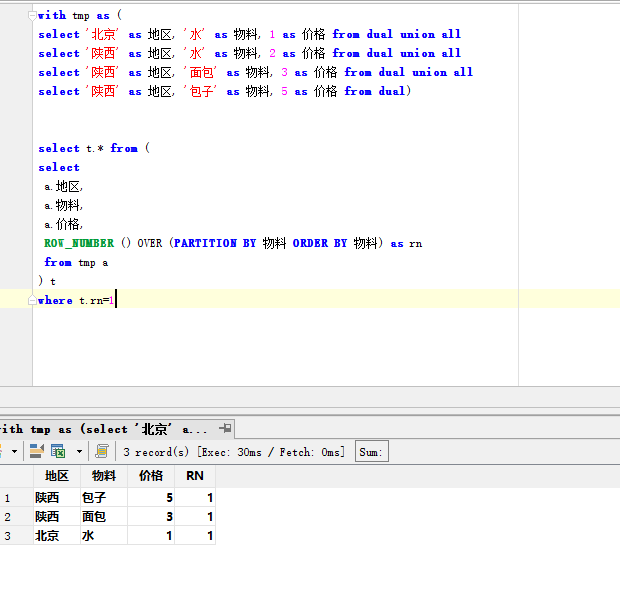Screen dimensions: 620x597
Task: Open the dropdown arrow next to Excel export
Action: click(x=79, y=451)
